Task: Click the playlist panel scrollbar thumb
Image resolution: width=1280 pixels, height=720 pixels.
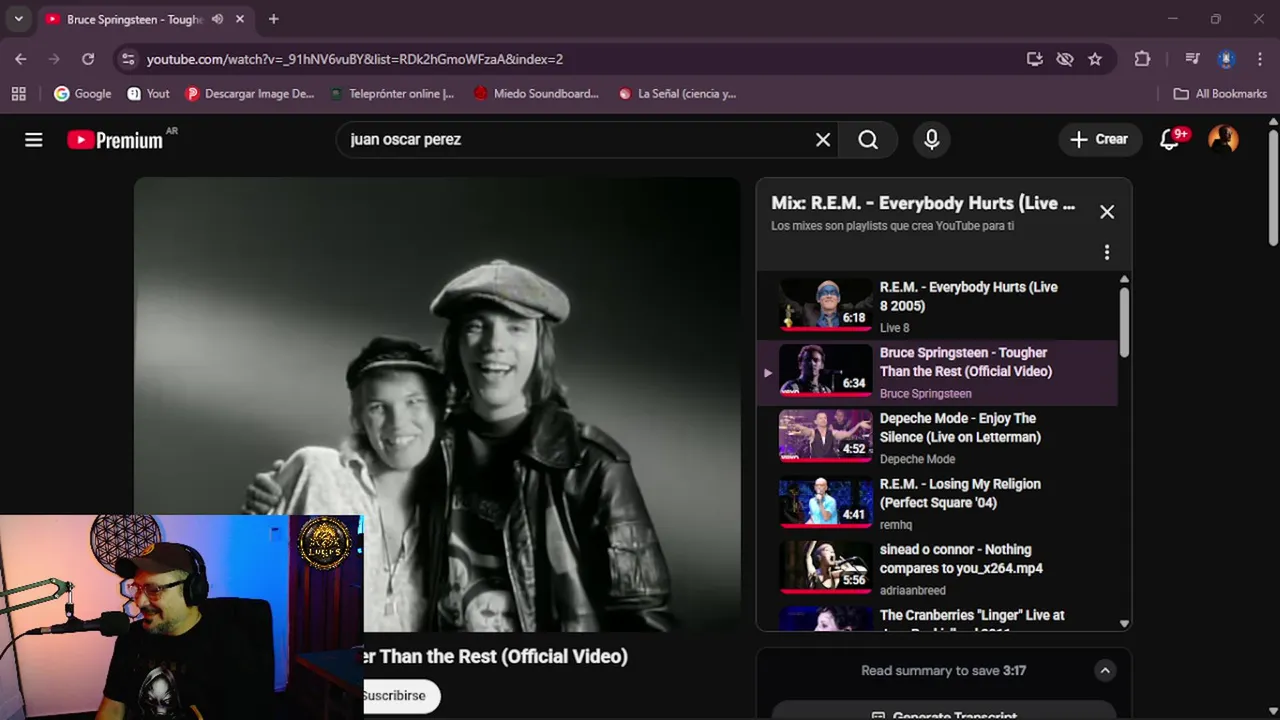Action: tap(1124, 321)
